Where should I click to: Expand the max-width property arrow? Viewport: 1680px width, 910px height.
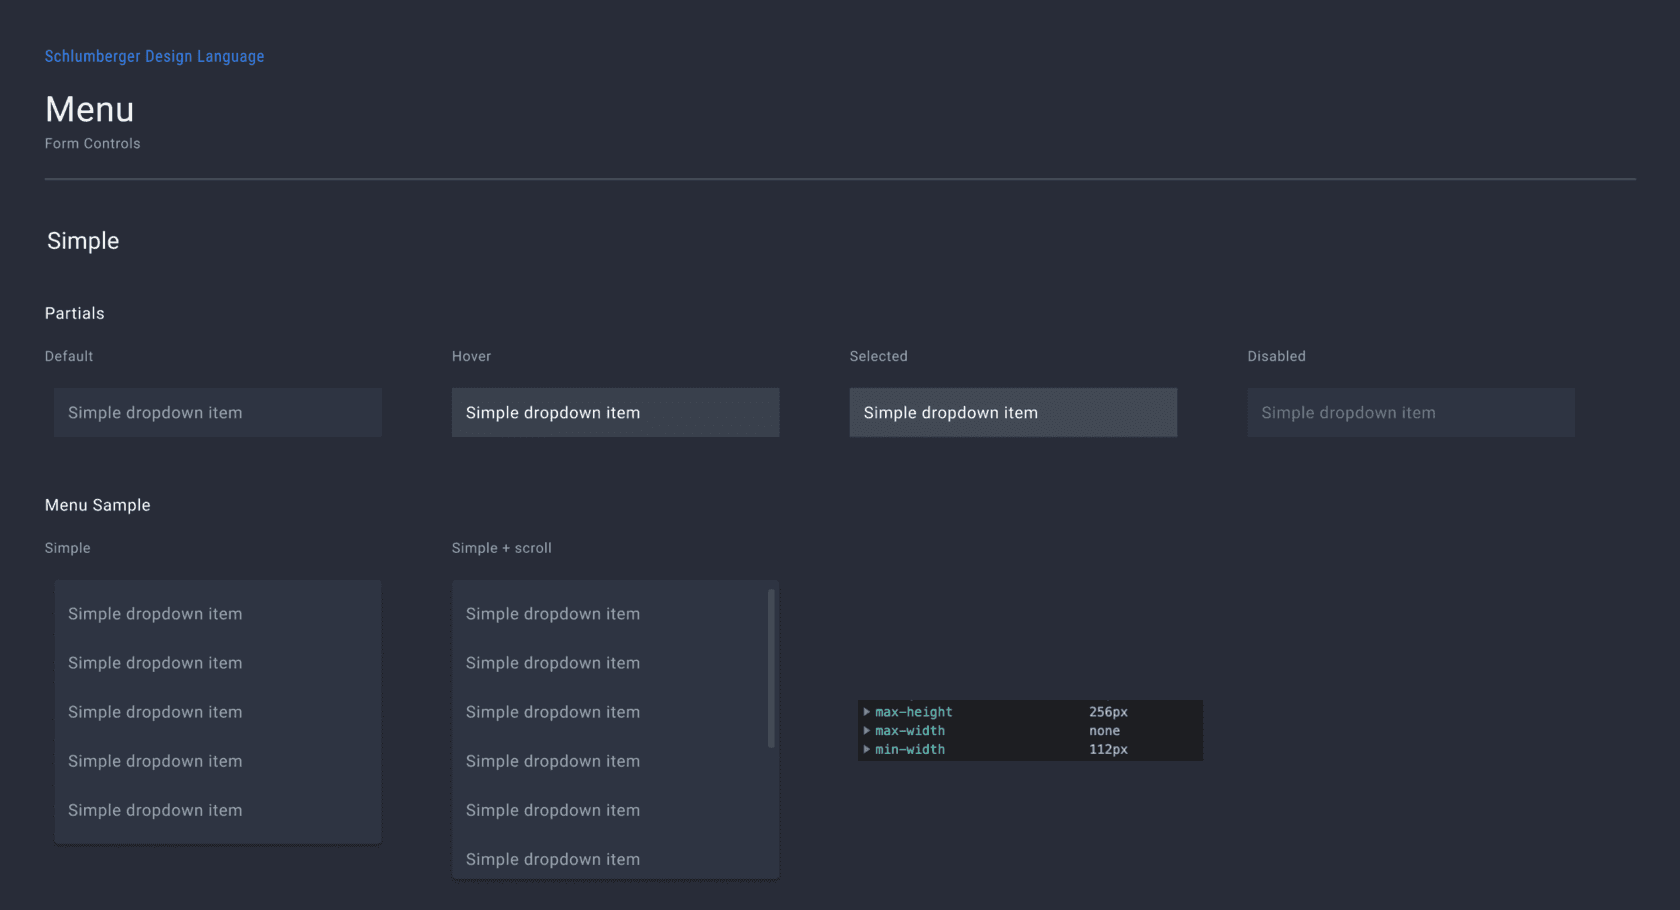tap(866, 731)
